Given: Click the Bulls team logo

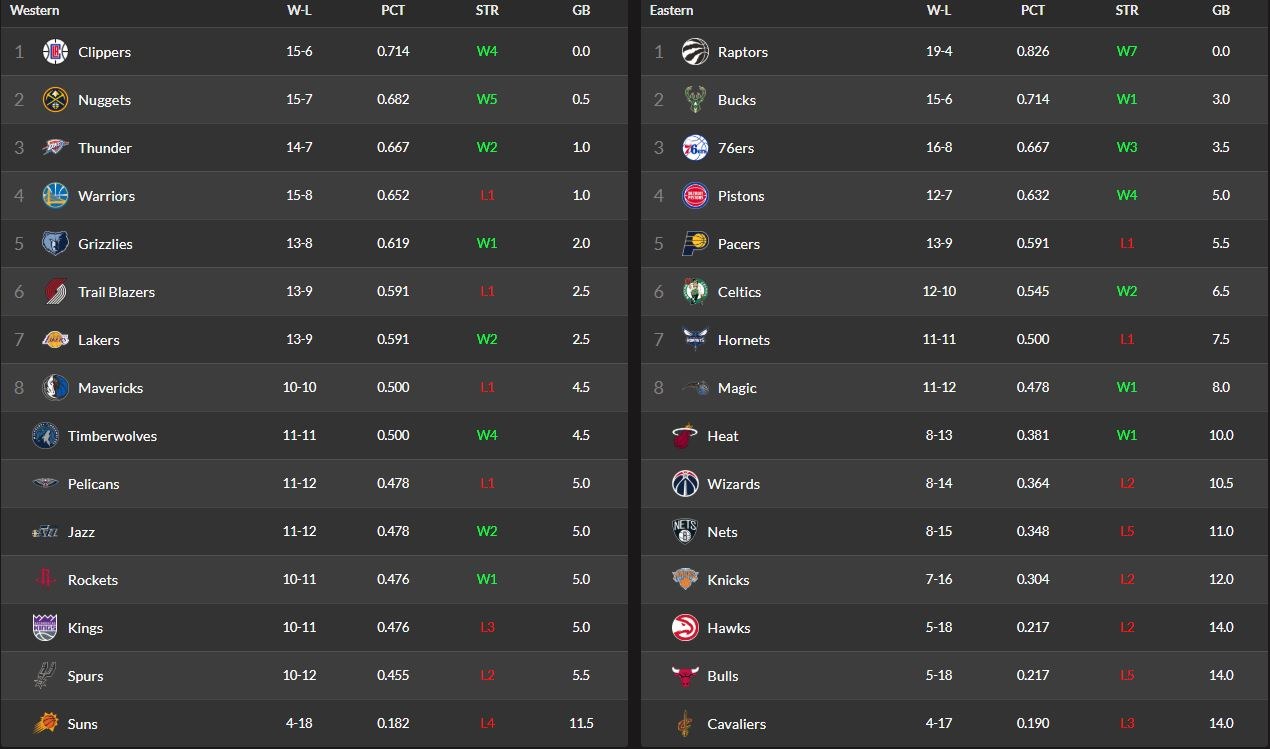Looking at the screenshot, I should (x=685, y=676).
